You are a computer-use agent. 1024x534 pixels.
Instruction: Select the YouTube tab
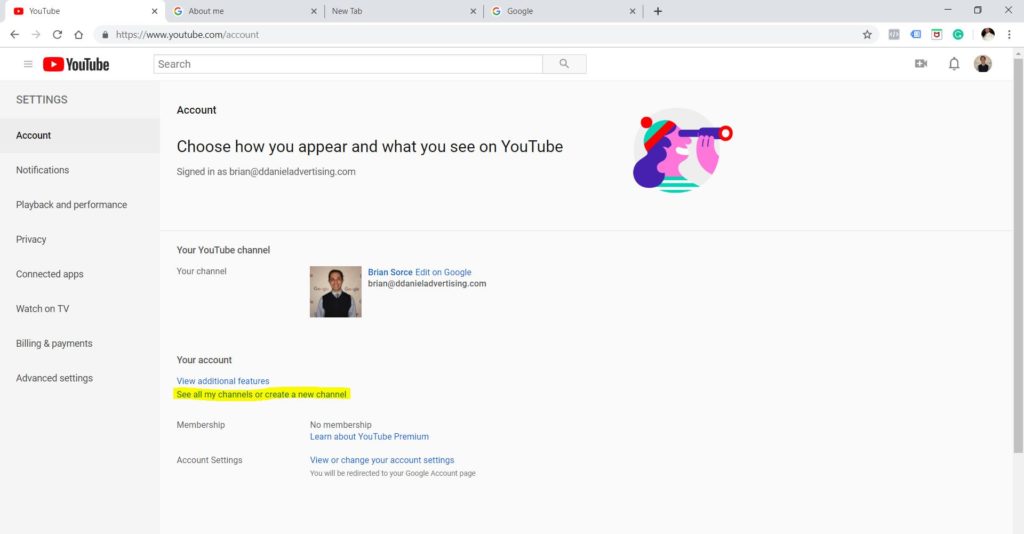(85, 11)
